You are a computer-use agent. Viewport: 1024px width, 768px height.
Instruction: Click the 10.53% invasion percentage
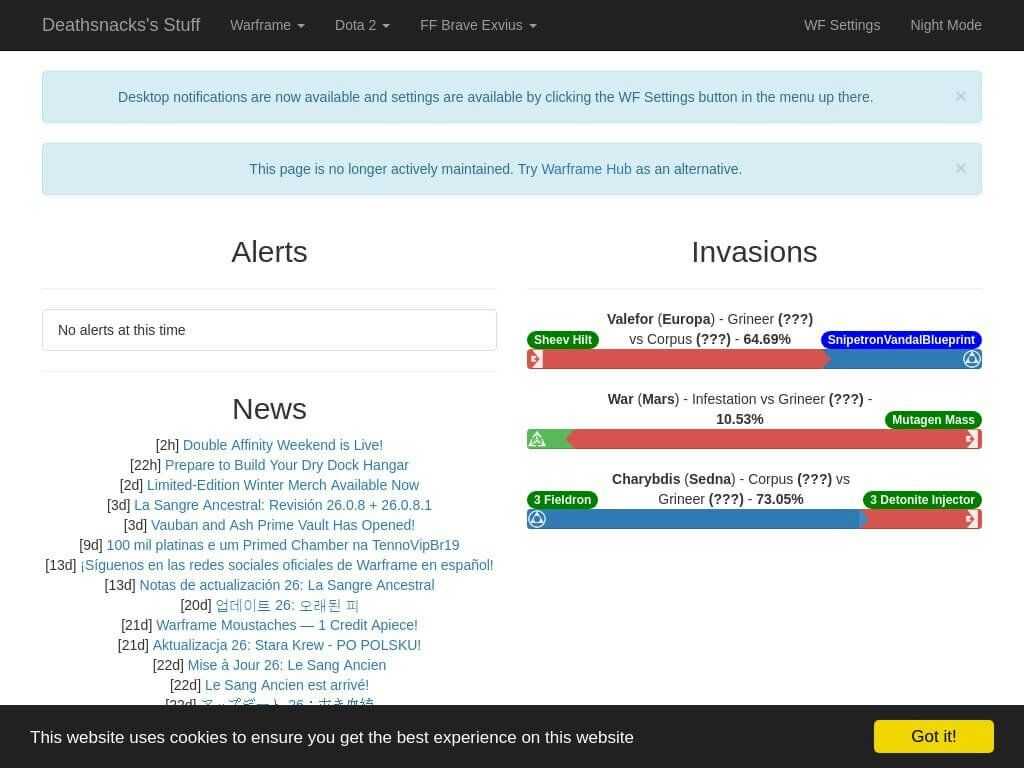tap(739, 419)
